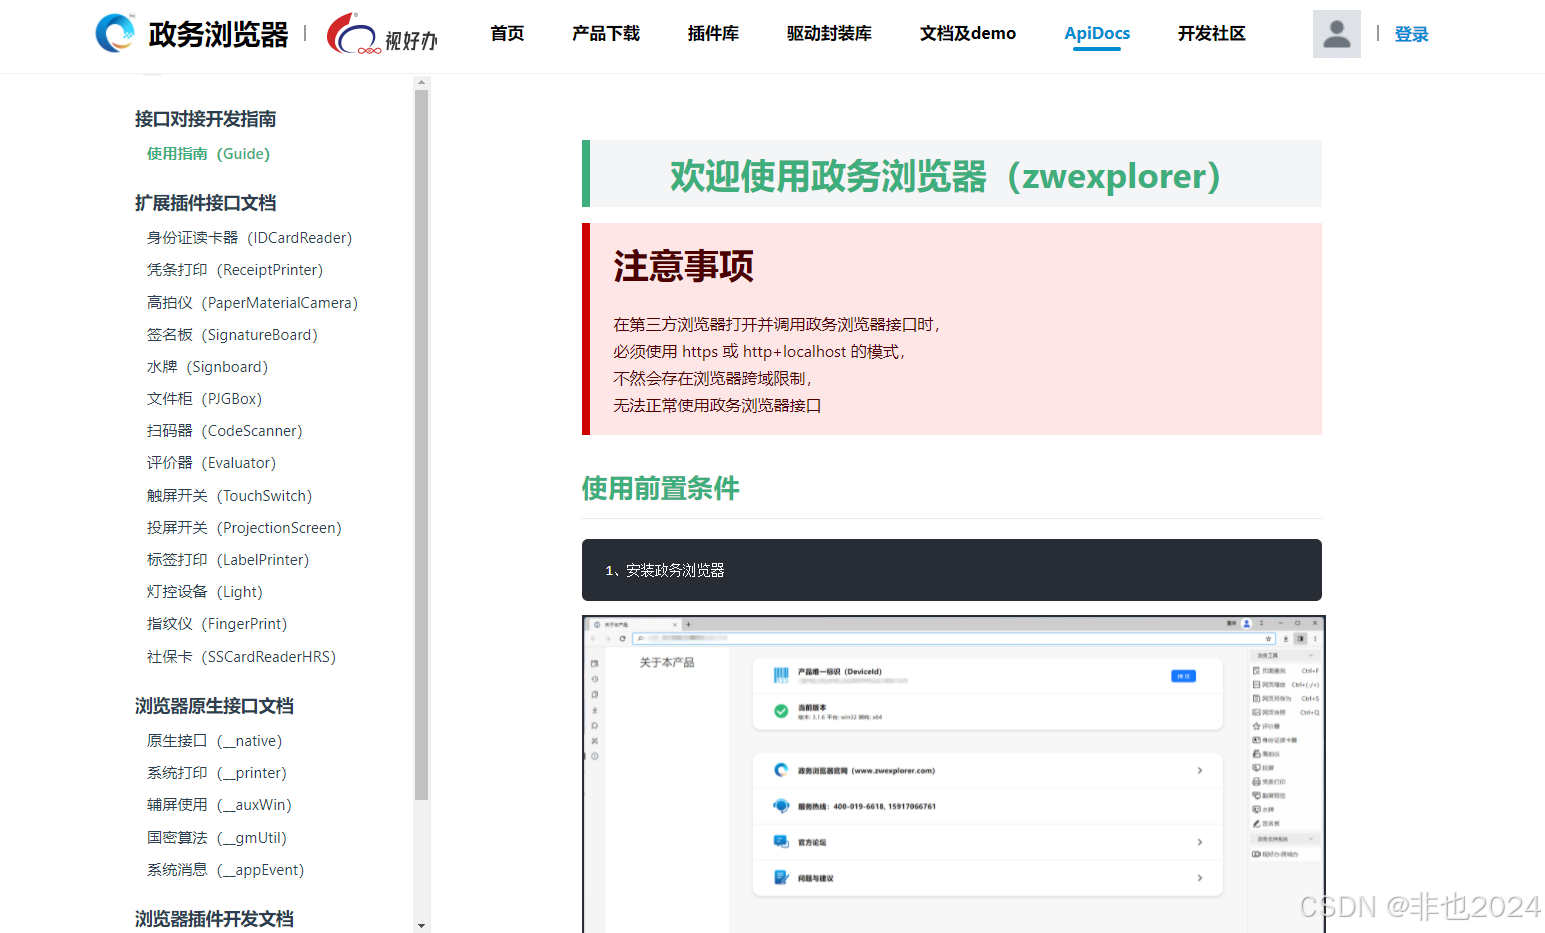
Task: Open 国密算法 (__gmUtil) doc
Action: tap(217, 838)
